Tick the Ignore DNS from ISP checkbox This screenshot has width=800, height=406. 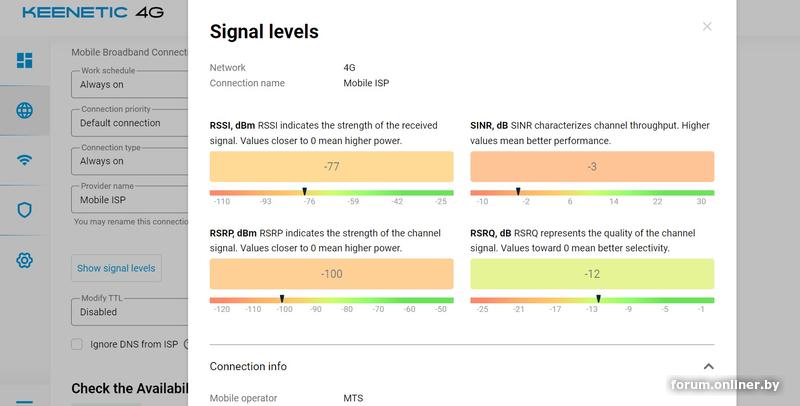[x=77, y=344]
